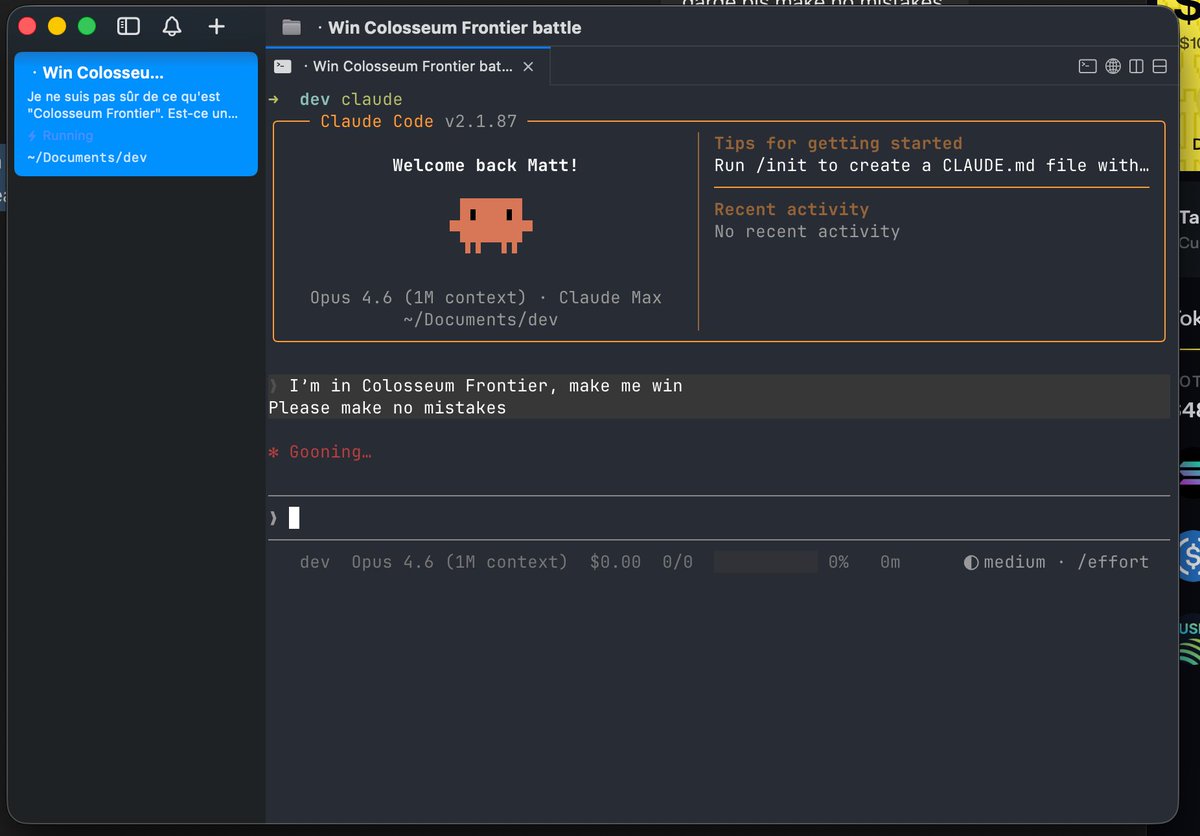Click 'Opus 4.6 (1M context) · Claude Max' line
Image resolution: width=1200 pixels, height=836 pixels.
(x=485, y=297)
